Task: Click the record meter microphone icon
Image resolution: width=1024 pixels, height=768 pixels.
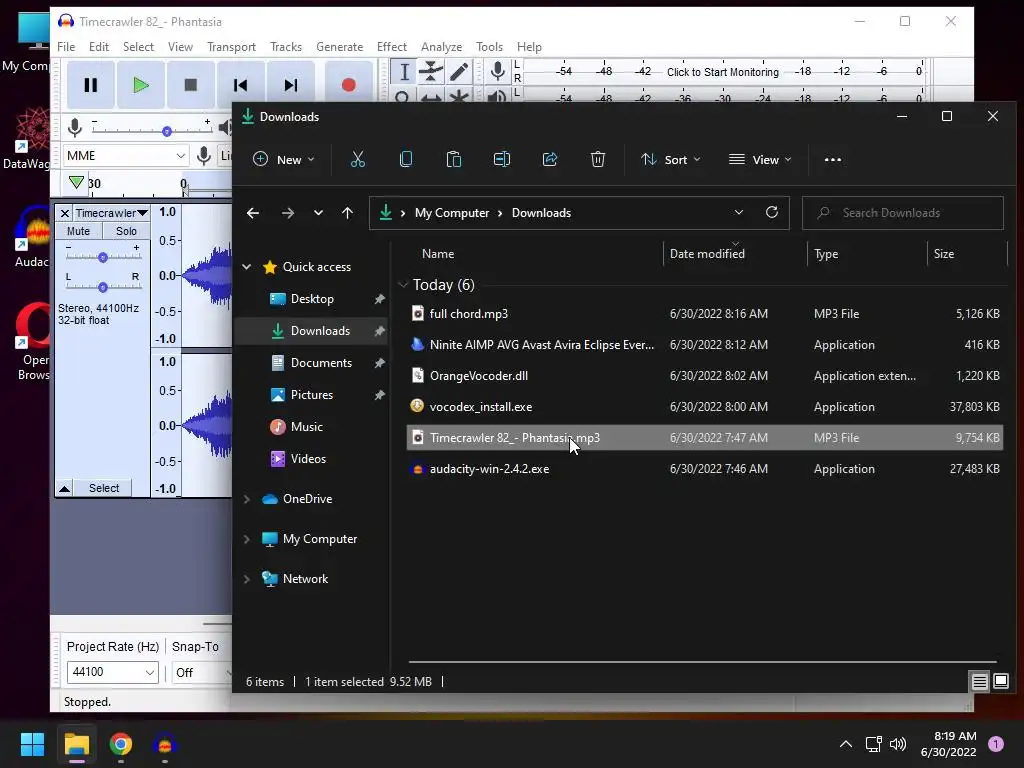Action: pyautogui.click(x=498, y=71)
